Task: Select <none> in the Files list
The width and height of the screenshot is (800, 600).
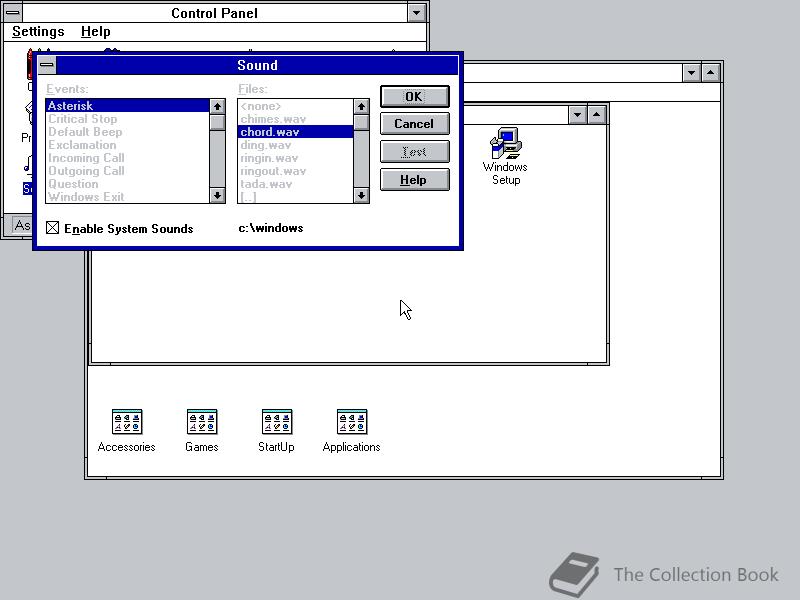Action: pos(295,106)
